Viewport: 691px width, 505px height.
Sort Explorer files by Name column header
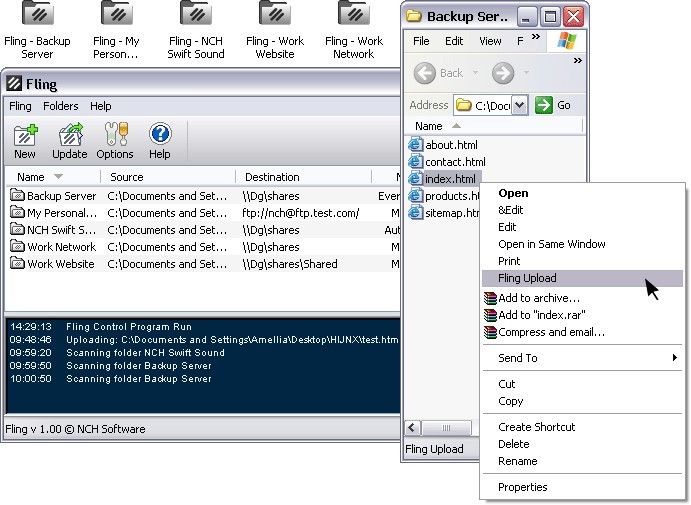[494, 126]
